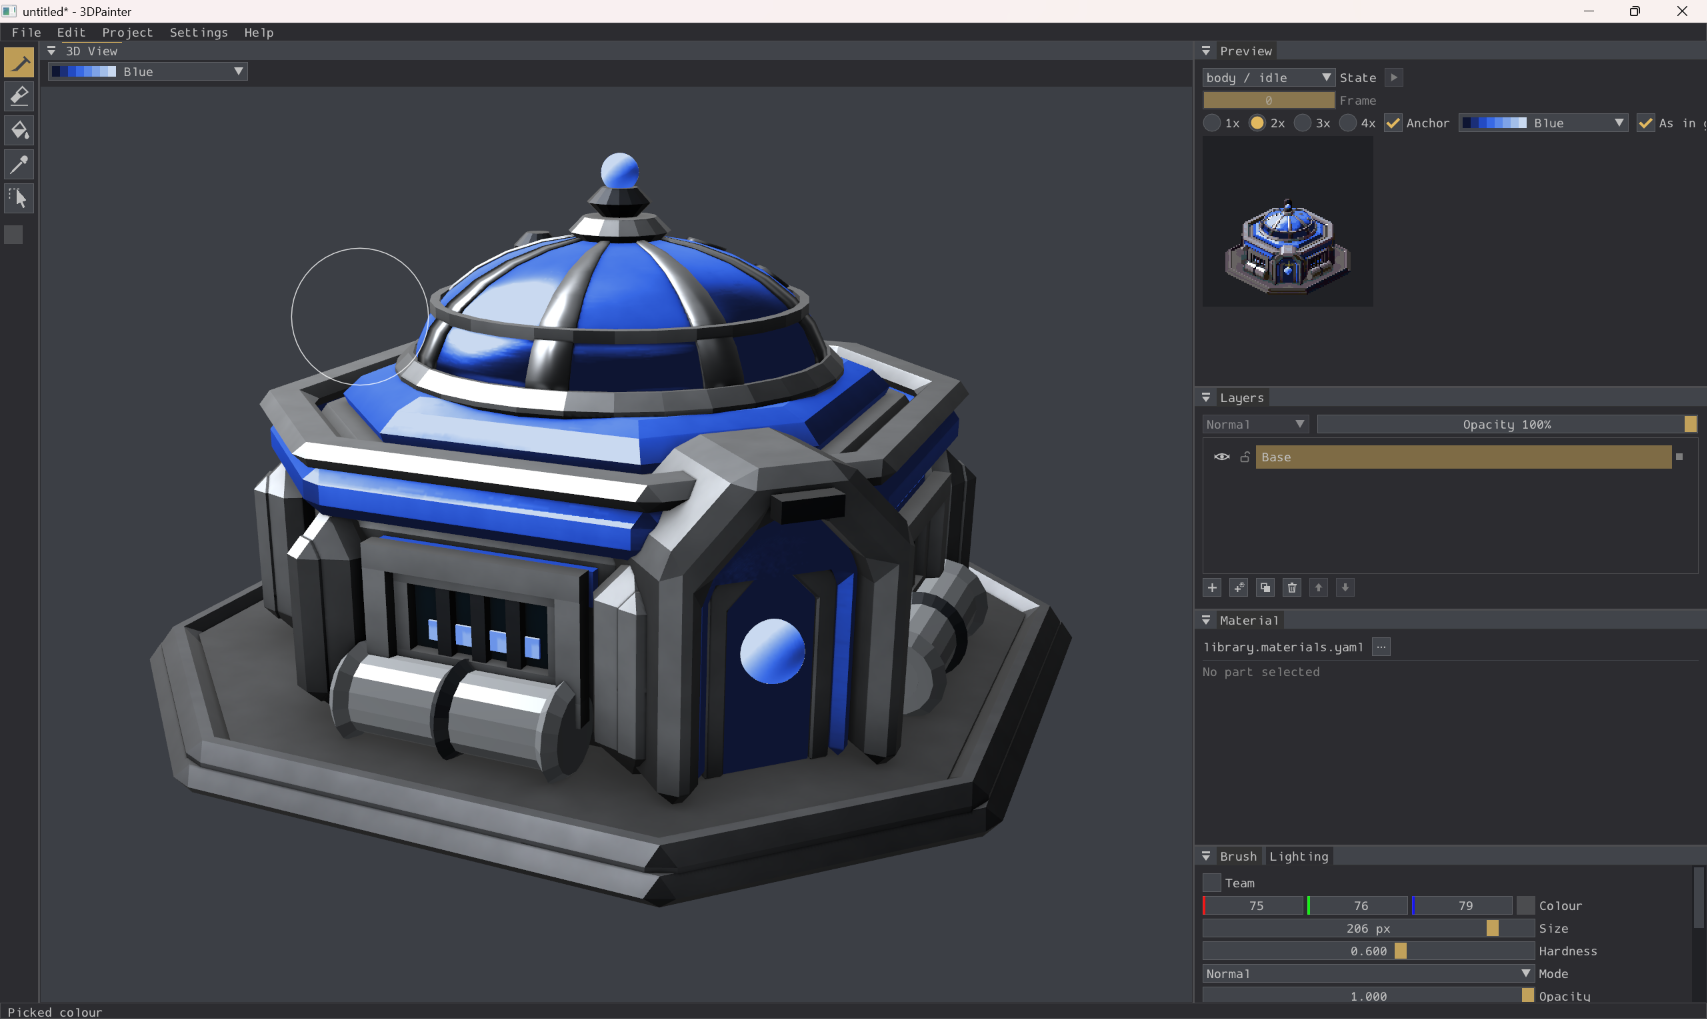
Task: Select the paintbrush tool in left toolbar
Action: (19, 63)
